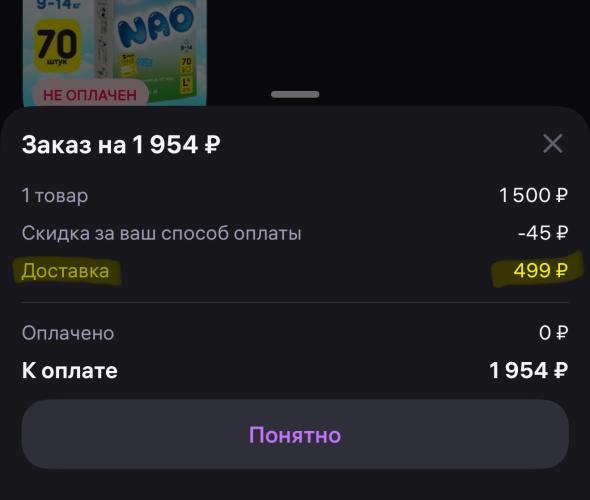Screen dimensions: 590x500
Task: Tap the Оплачено row label
Action: (68, 333)
